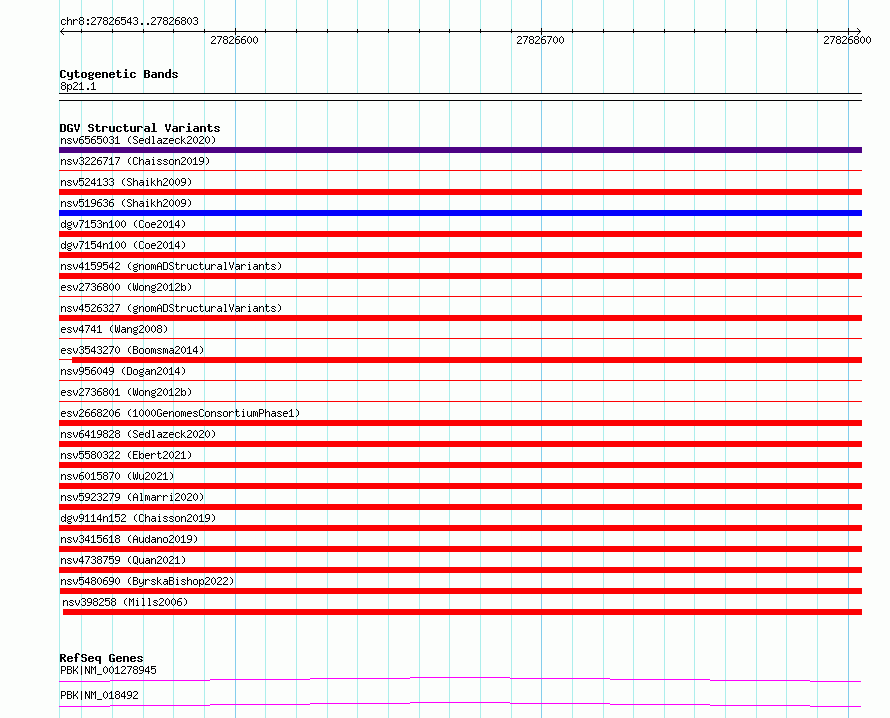Open gene PBK|NM_018492 label
890x718 pixels.
click(99, 695)
